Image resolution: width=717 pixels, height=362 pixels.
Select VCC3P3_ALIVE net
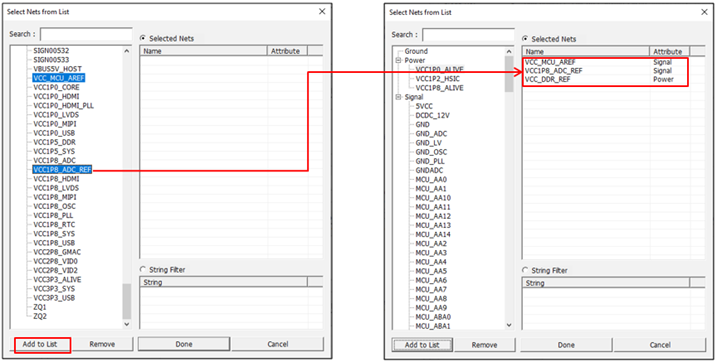[57, 279]
